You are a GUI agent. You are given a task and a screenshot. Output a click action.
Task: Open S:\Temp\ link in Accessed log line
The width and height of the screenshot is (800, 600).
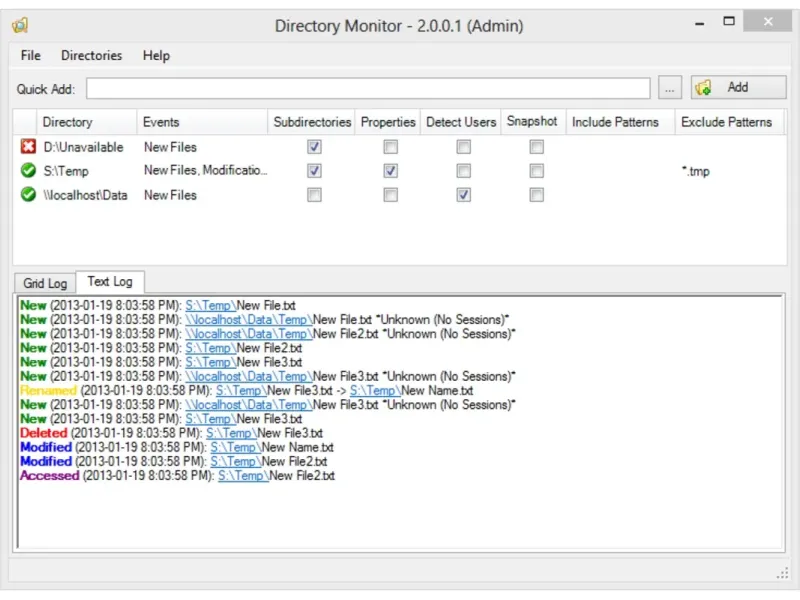243,476
